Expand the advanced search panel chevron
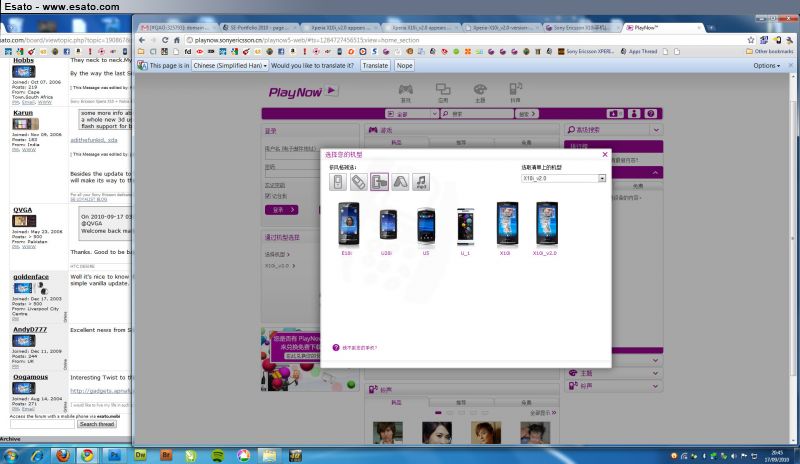800x464 pixels. (656, 130)
